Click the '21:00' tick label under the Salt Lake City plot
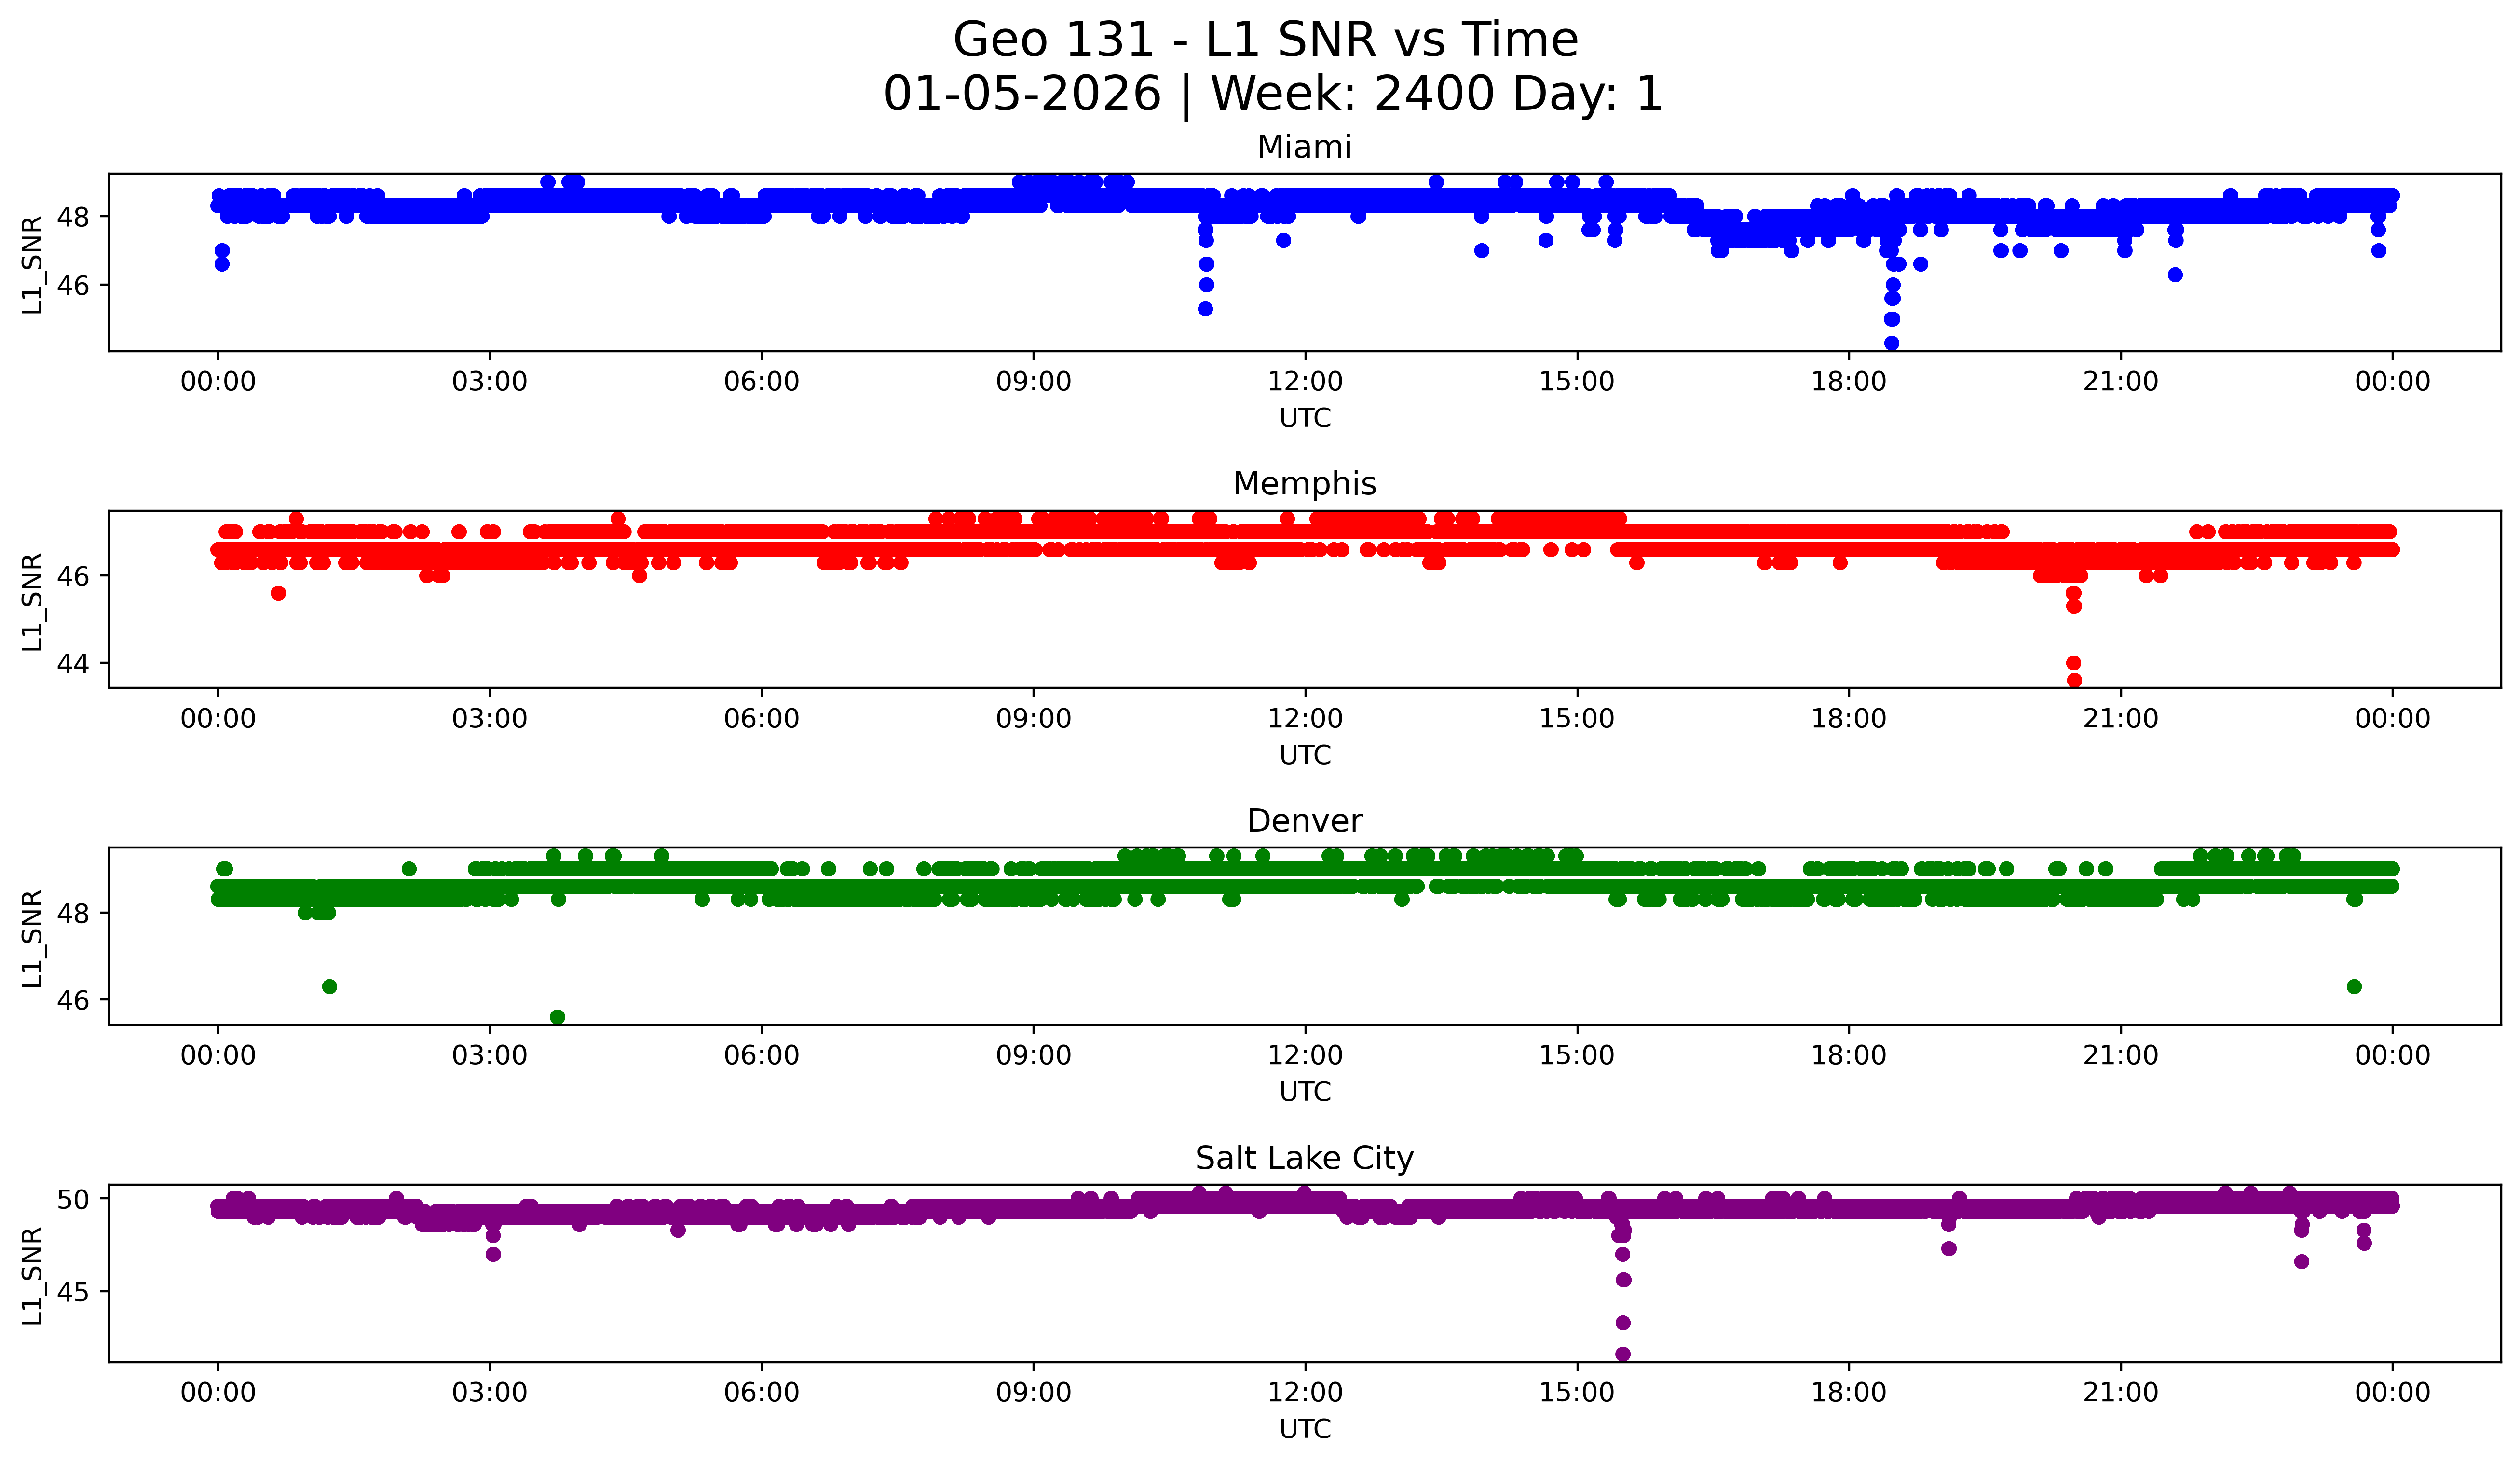Viewport: 2520px width, 1463px height. point(2120,1393)
